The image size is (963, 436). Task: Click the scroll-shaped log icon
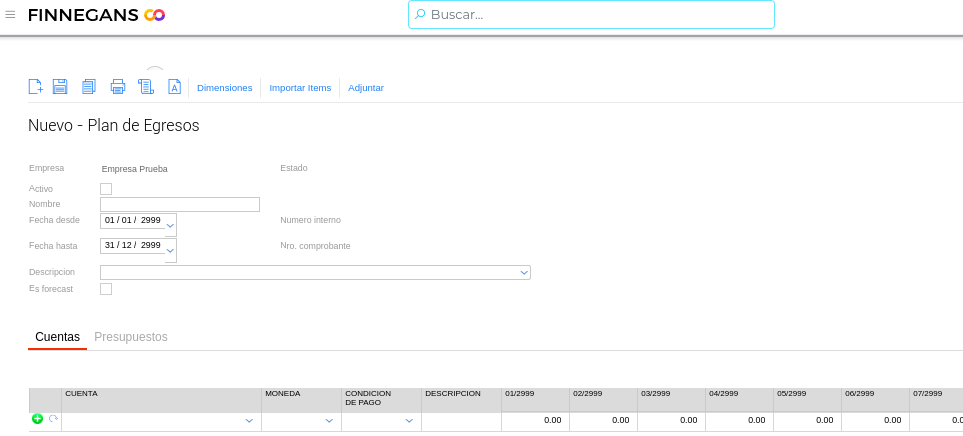click(x=146, y=87)
